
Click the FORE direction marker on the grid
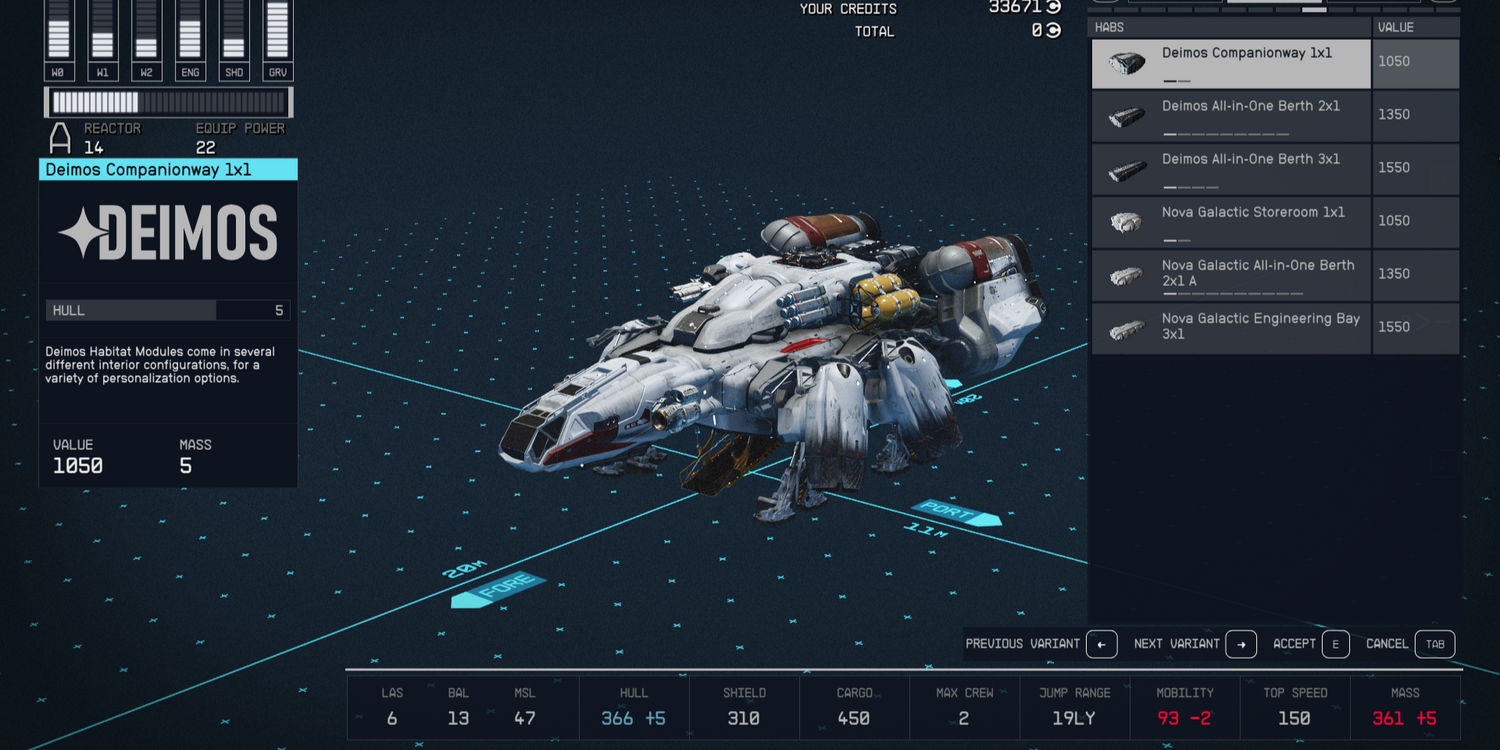click(x=498, y=590)
